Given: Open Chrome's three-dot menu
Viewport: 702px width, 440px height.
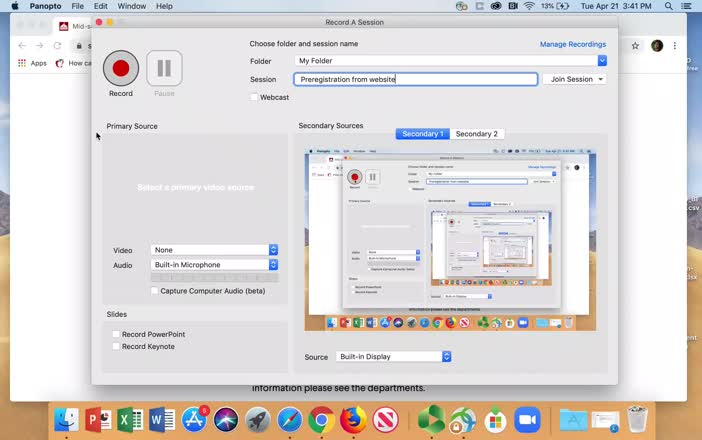Looking at the screenshot, I should pyautogui.click(x=675, y=46).
